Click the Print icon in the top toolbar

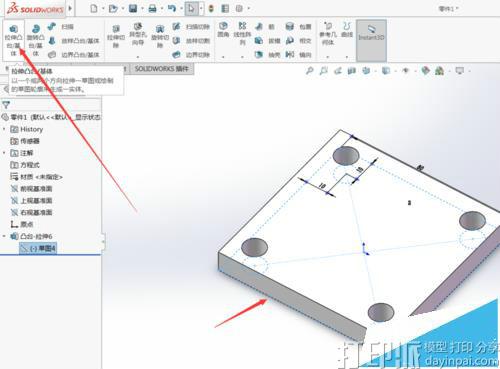[152, 8]
